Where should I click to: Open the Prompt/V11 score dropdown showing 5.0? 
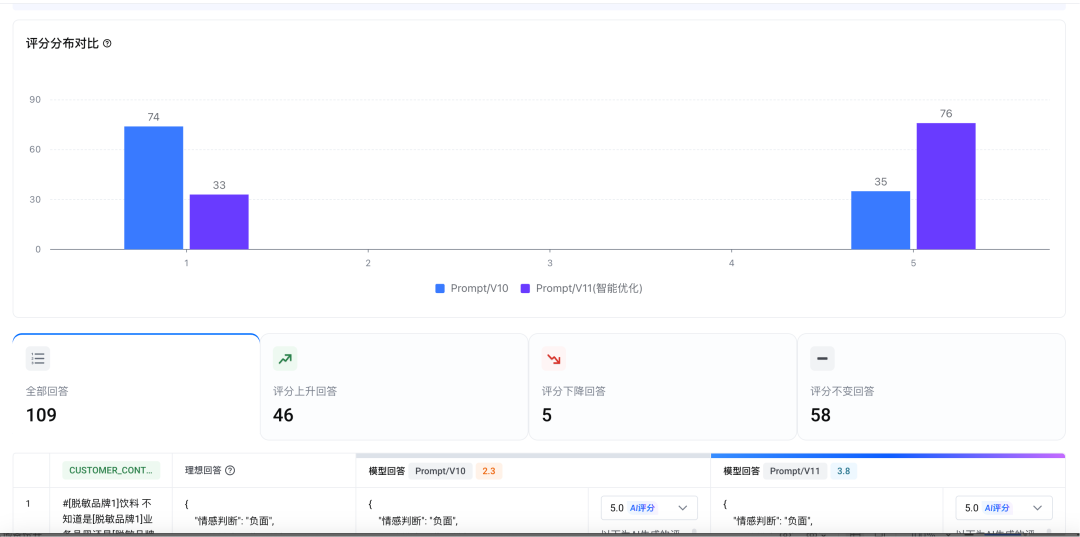click(x=1004, y=508)
